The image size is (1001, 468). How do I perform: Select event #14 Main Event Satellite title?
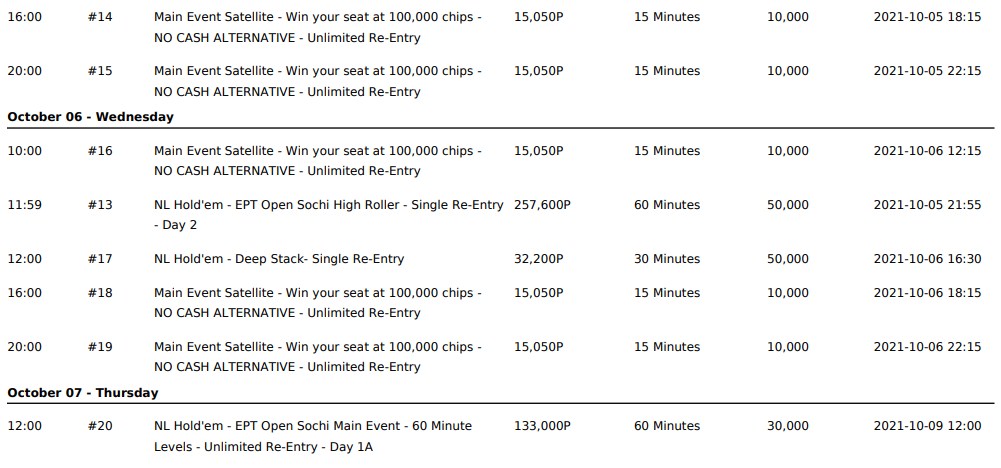[317, 27]
